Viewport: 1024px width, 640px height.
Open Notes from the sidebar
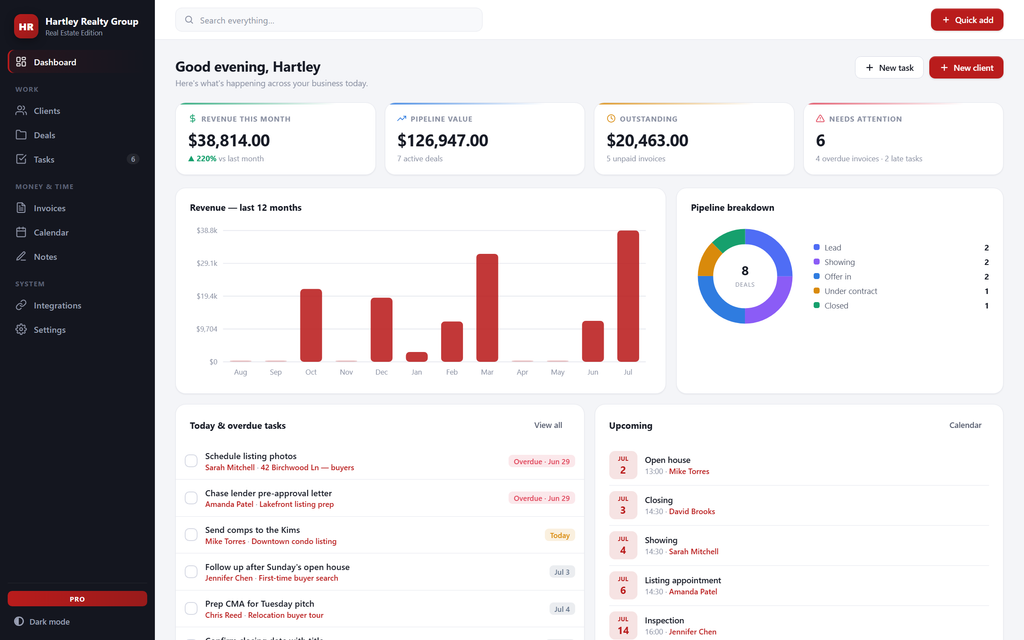pos(77,256)
